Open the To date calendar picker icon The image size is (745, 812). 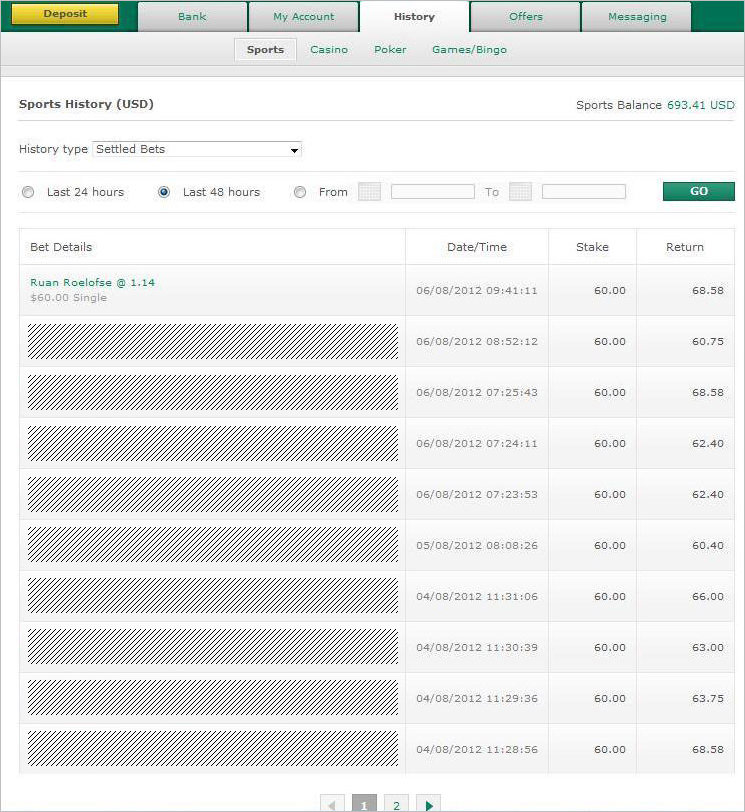[520, 192]
